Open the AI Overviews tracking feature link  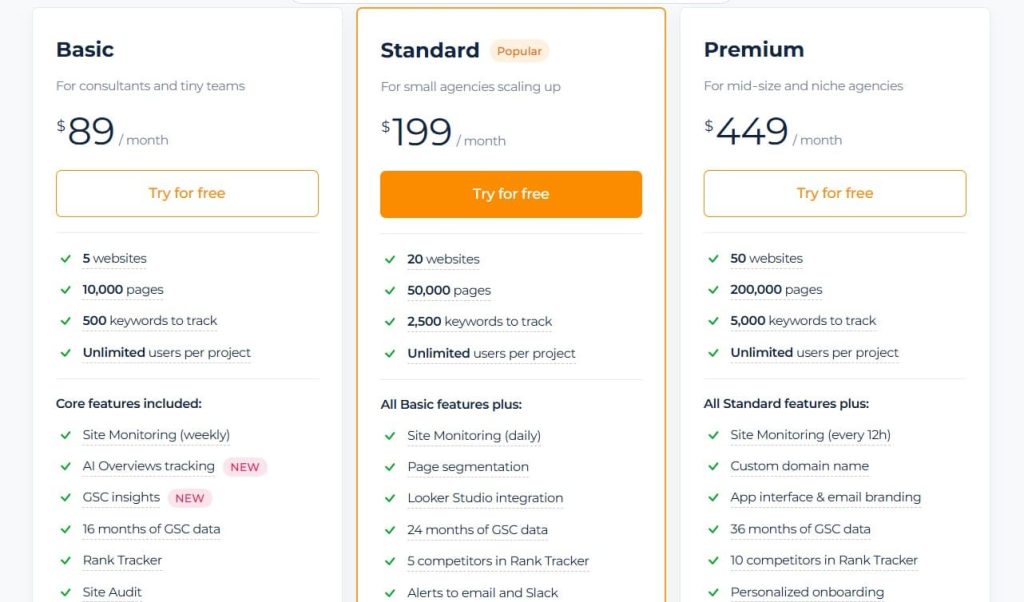(x=149, y=466)
